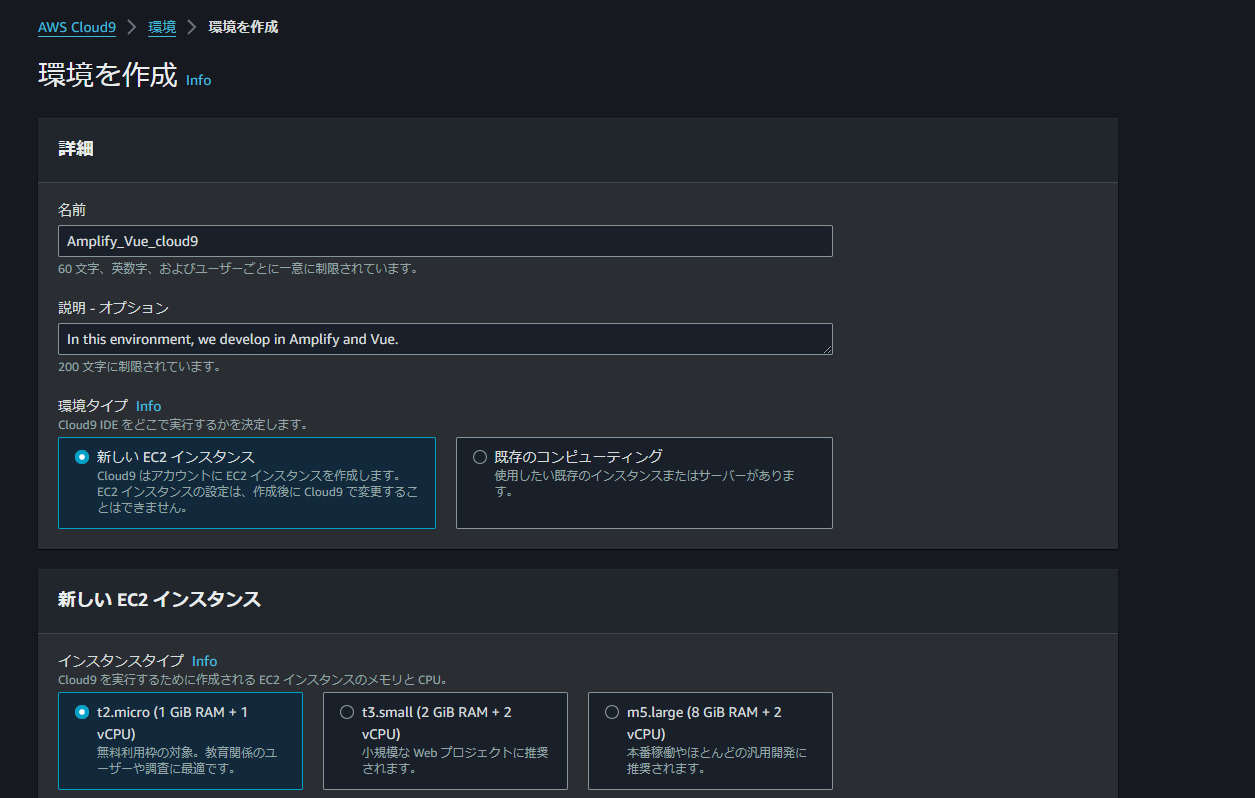Open Info link next to インスタンスタイプ
The height and width of the screenshot is (798, 1255).
click(204, 661)
